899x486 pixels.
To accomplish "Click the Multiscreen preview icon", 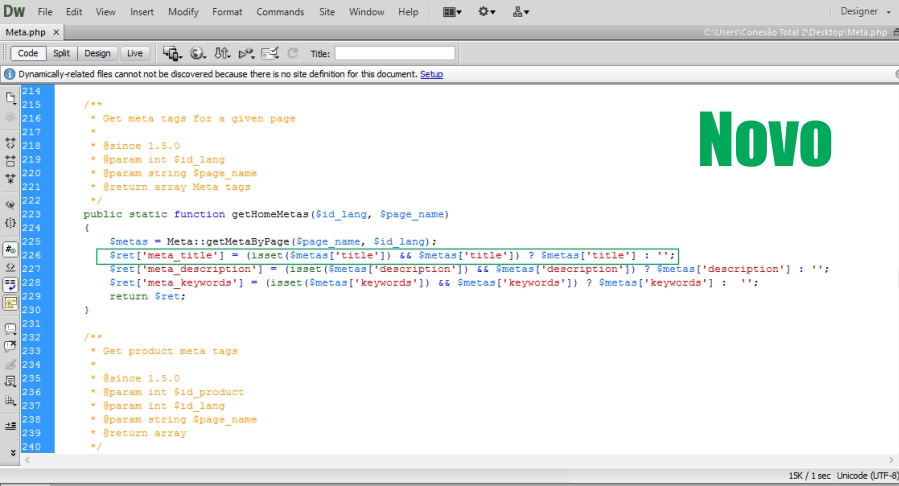I will click(x=171, y=53).
